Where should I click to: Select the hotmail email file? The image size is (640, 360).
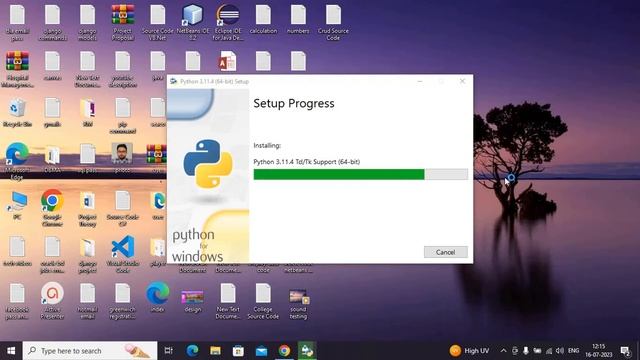point(87,301)
